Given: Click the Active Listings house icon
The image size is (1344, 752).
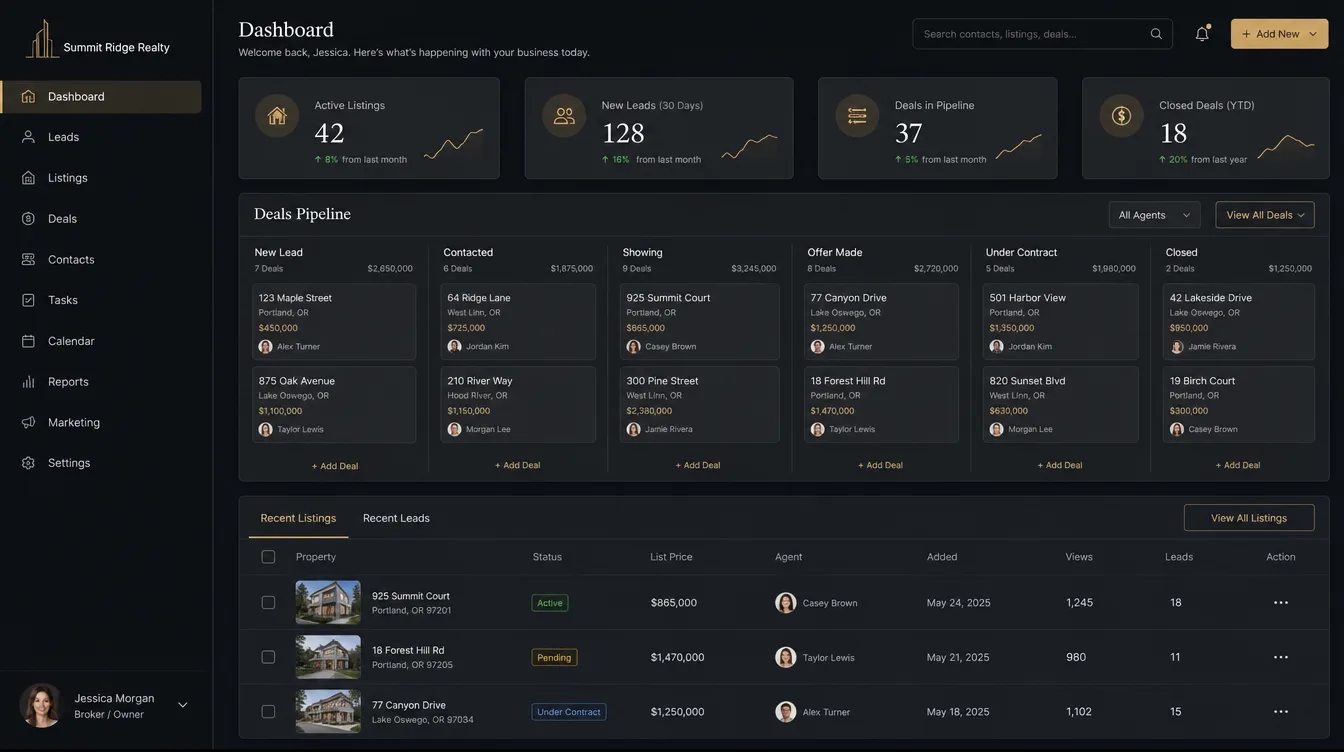Looking at the screenshot, I should 277,116.
